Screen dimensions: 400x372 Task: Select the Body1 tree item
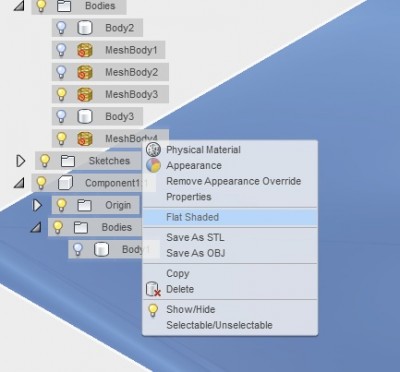tap(114, 249)
